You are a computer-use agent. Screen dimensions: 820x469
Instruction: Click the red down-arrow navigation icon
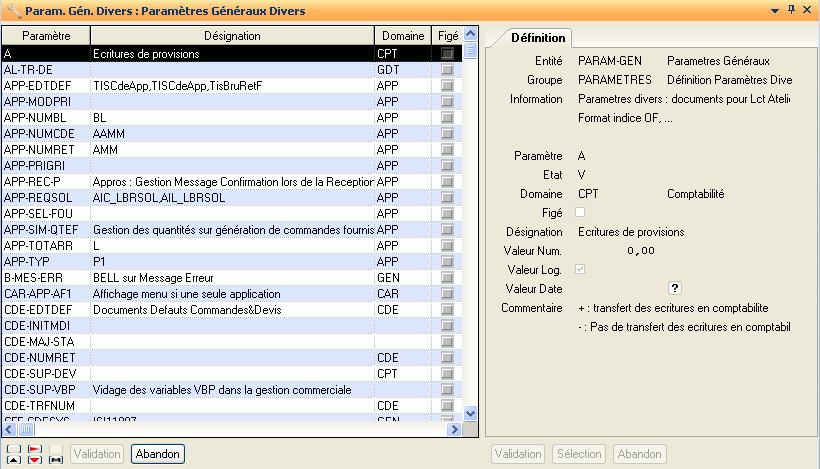coord(35,459)
